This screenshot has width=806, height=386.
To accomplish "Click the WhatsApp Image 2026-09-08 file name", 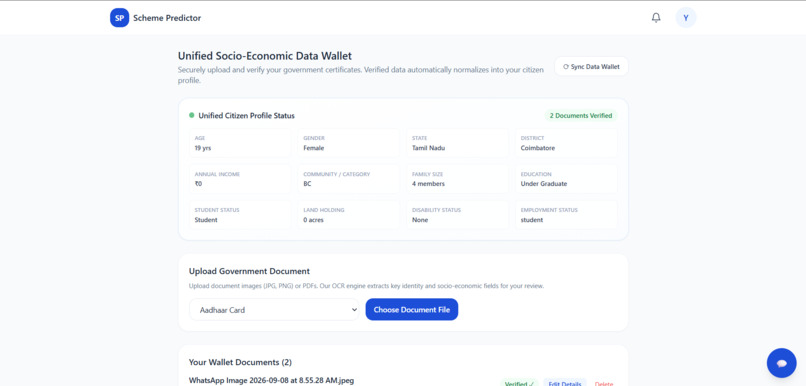I will [x=271, y=381].
